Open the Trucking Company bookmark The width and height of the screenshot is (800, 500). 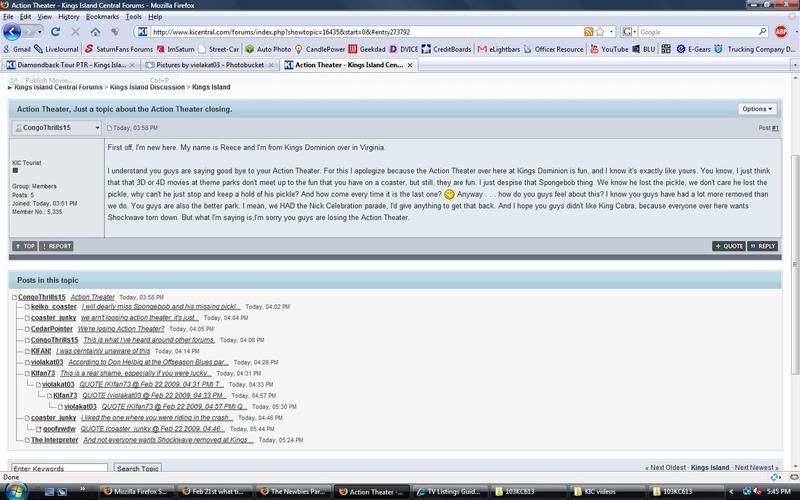click(755, 49)
